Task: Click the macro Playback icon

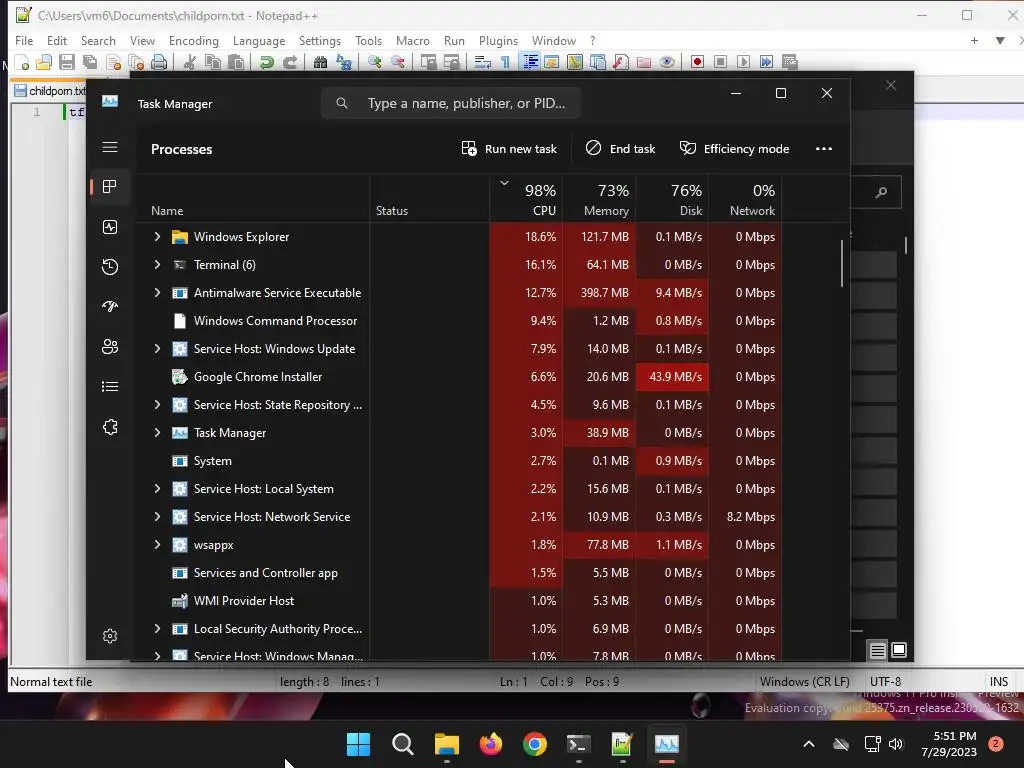Action: [x=743, y=62]
